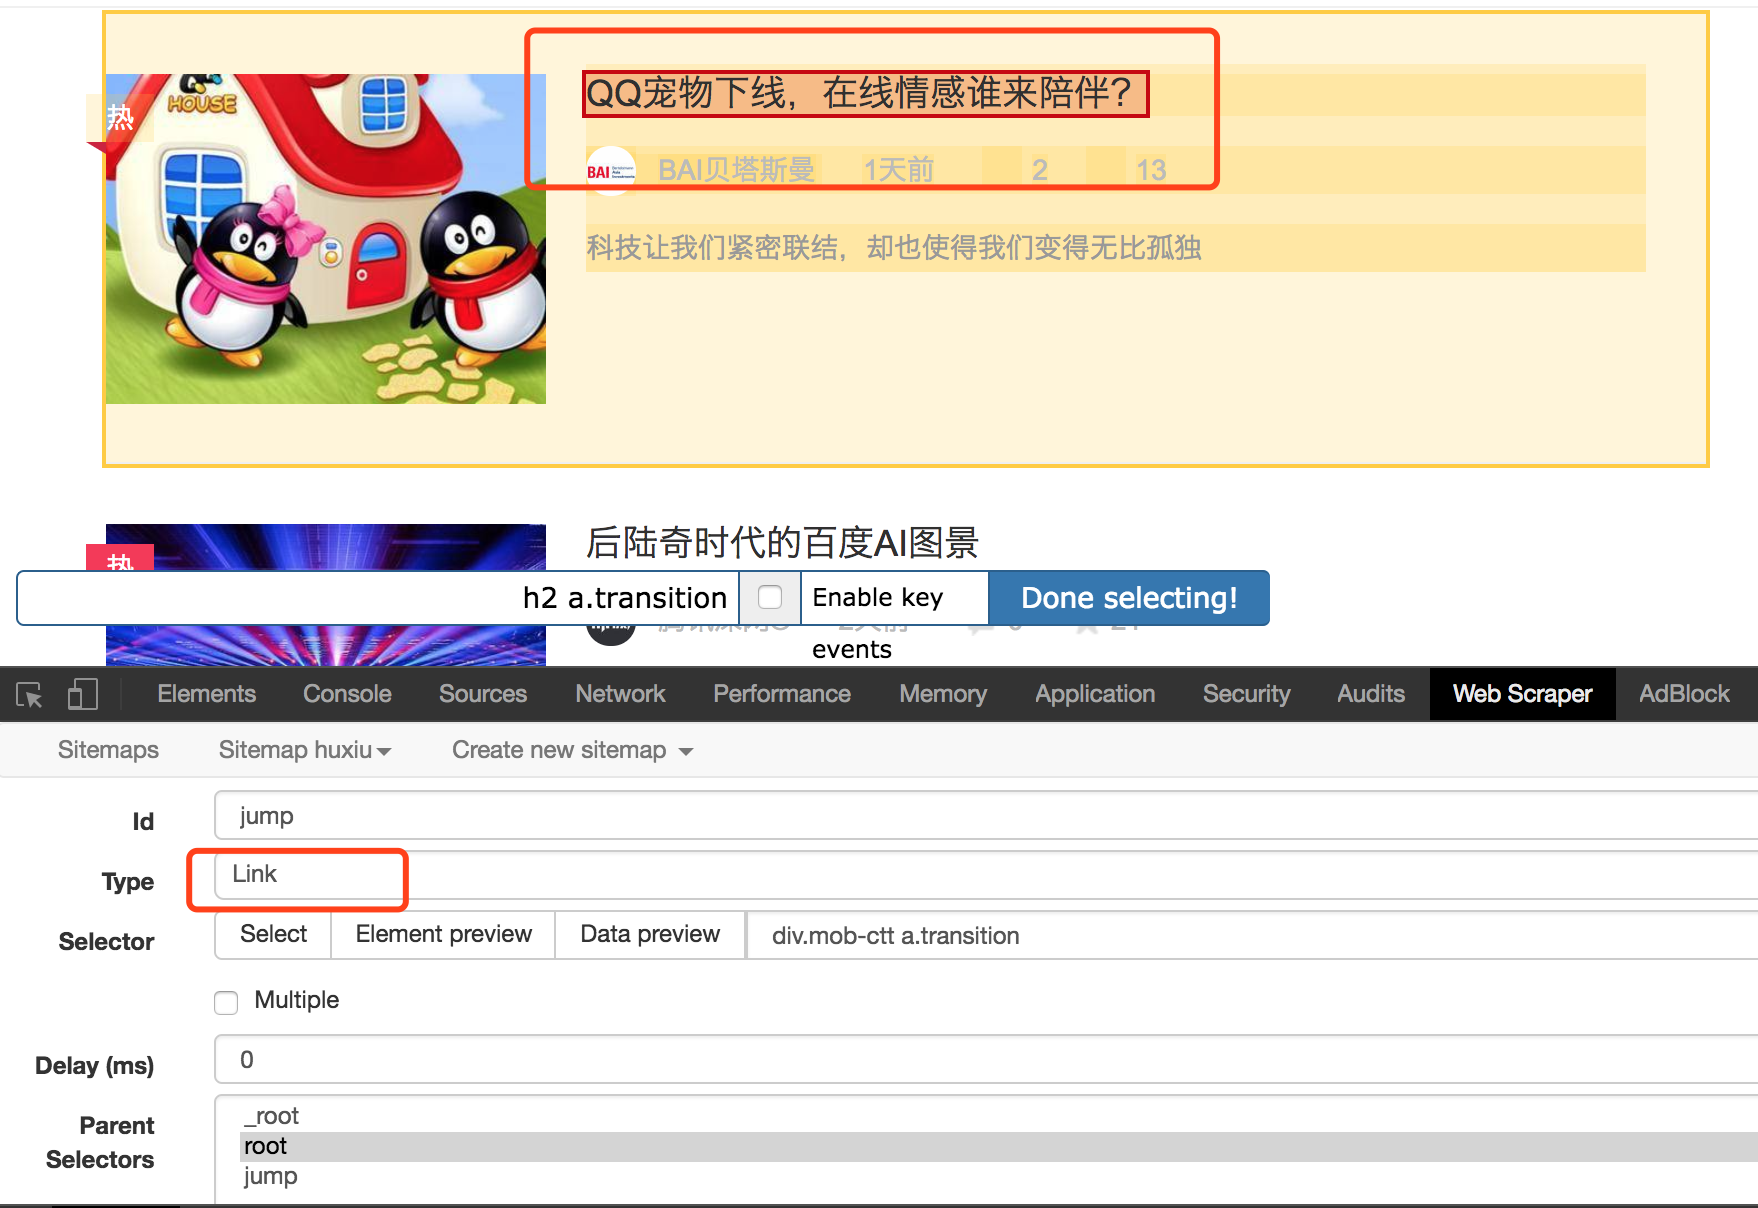Click the 1天前 timestamp text
Viewport: 1758px width, 1208px height.
coord(898,170)
